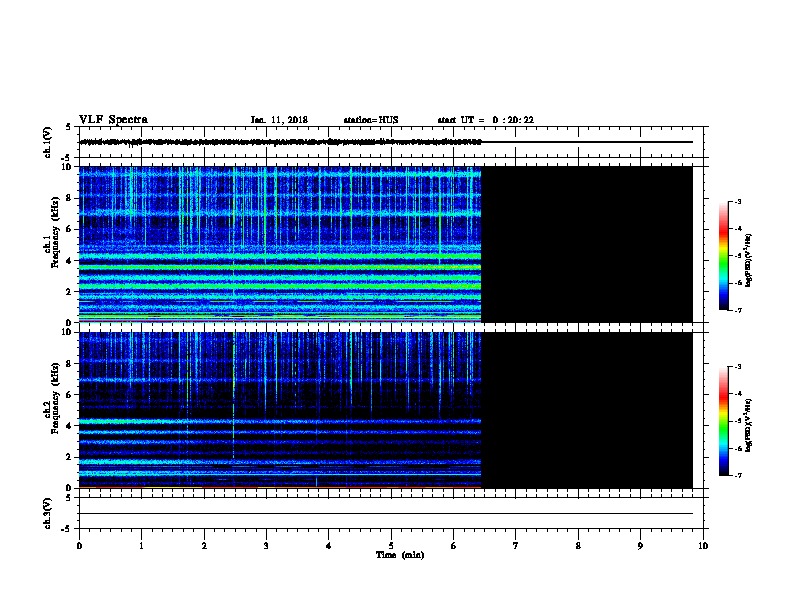
Task: Click the '-7' tick on lower color bar
Action: 738,476
